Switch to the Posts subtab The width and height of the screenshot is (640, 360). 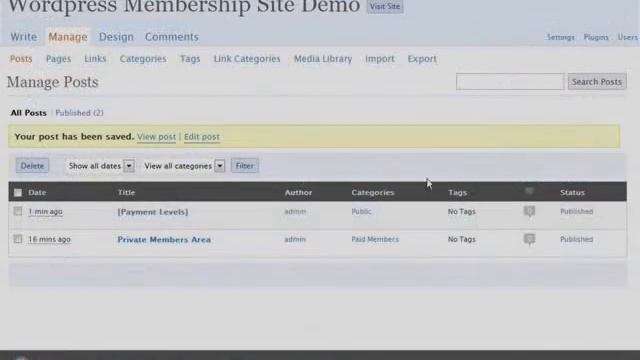21,59
